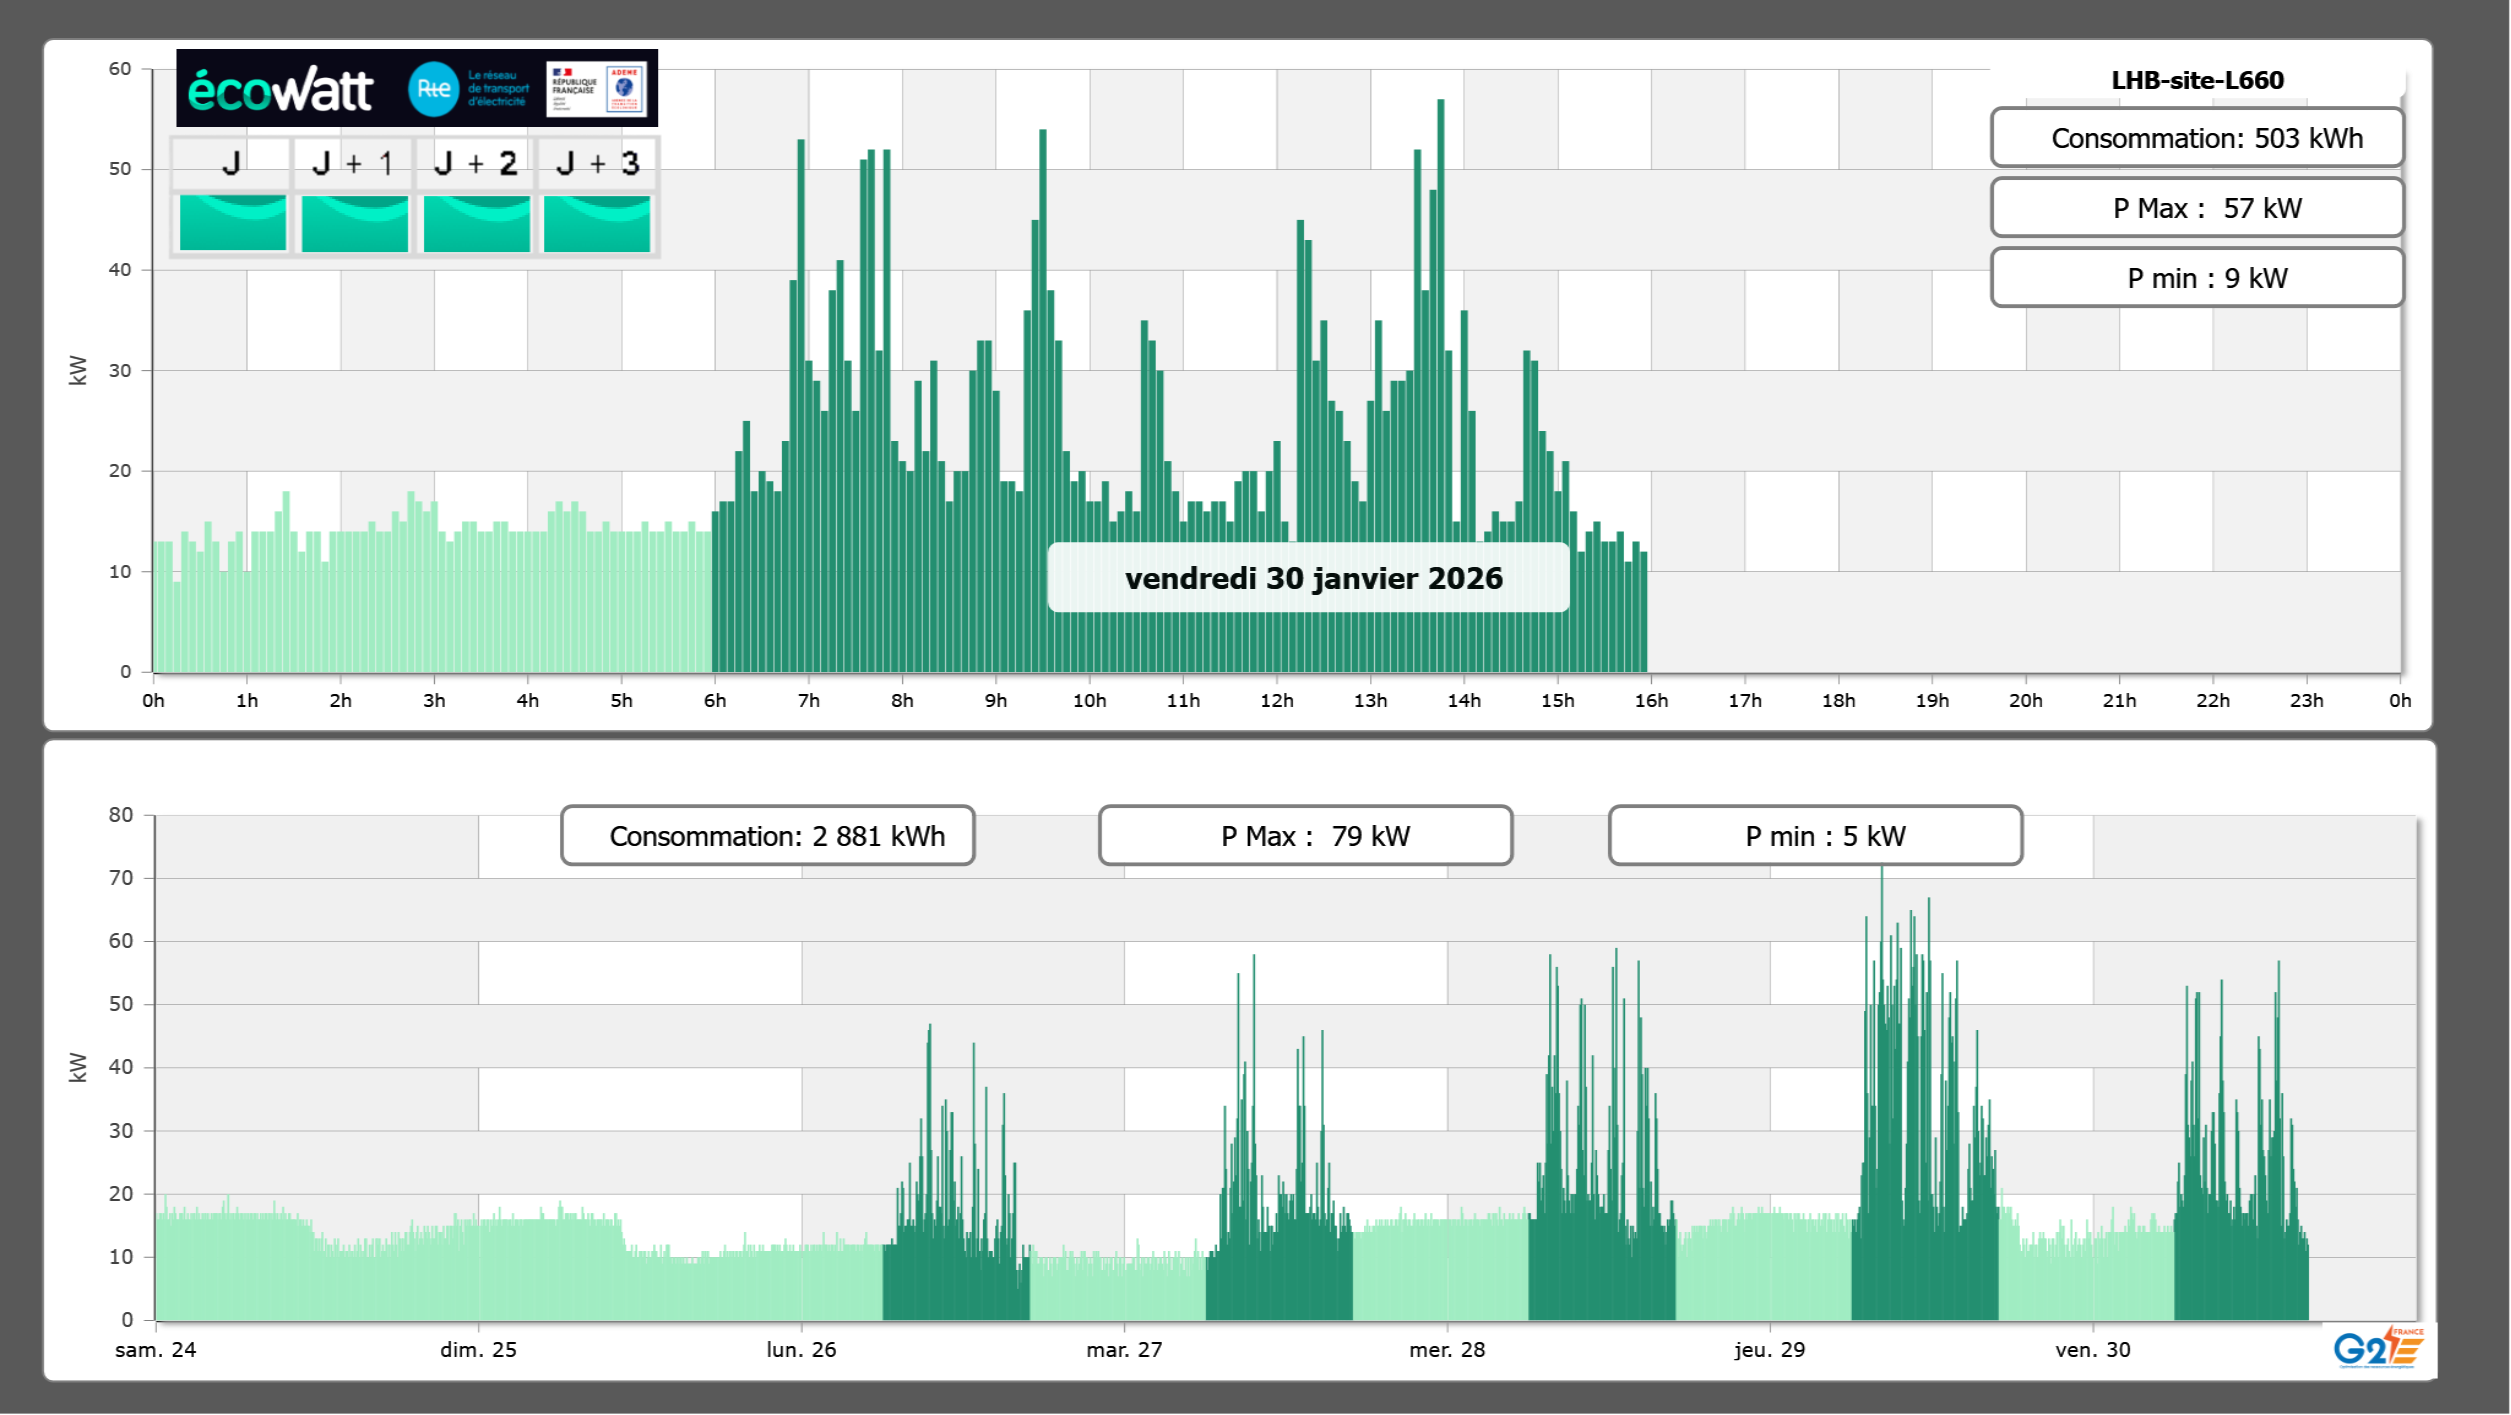Click the écoWatt logo
The image size is (2511, 1415).
(x=280, y=90)
